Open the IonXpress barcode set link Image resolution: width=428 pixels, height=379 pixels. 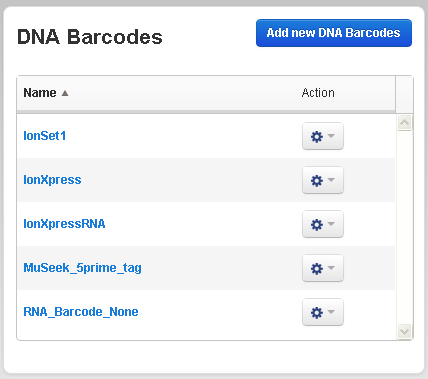pos(52,180)
